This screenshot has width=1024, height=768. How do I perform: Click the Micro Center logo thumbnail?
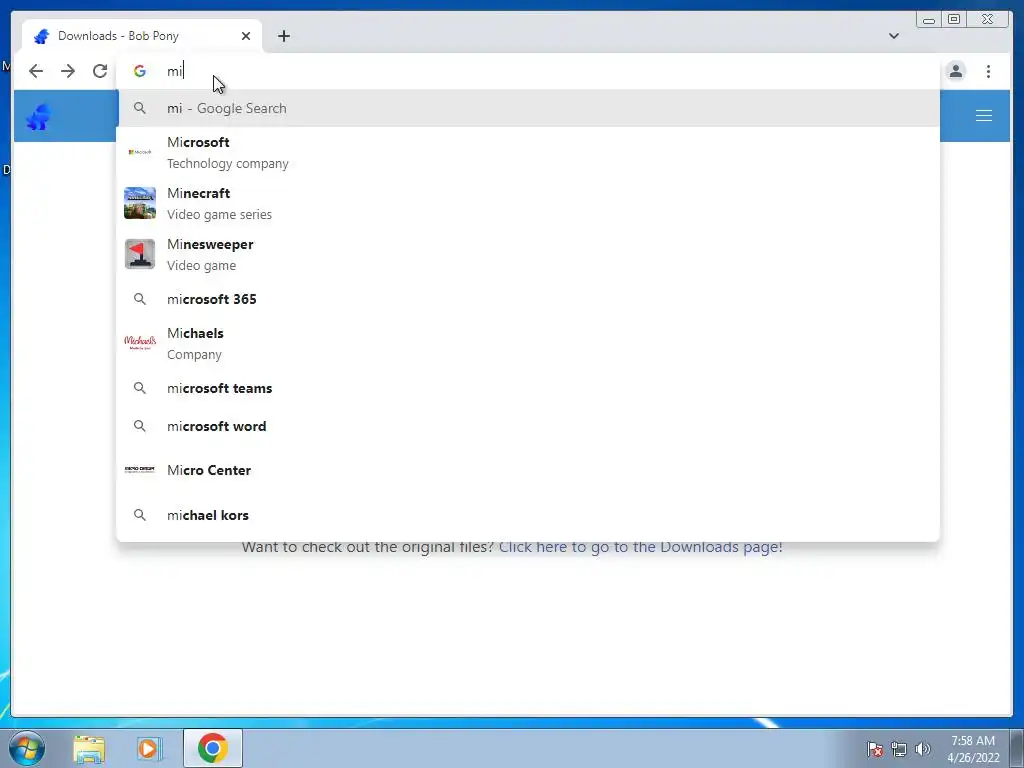[140, 470]
